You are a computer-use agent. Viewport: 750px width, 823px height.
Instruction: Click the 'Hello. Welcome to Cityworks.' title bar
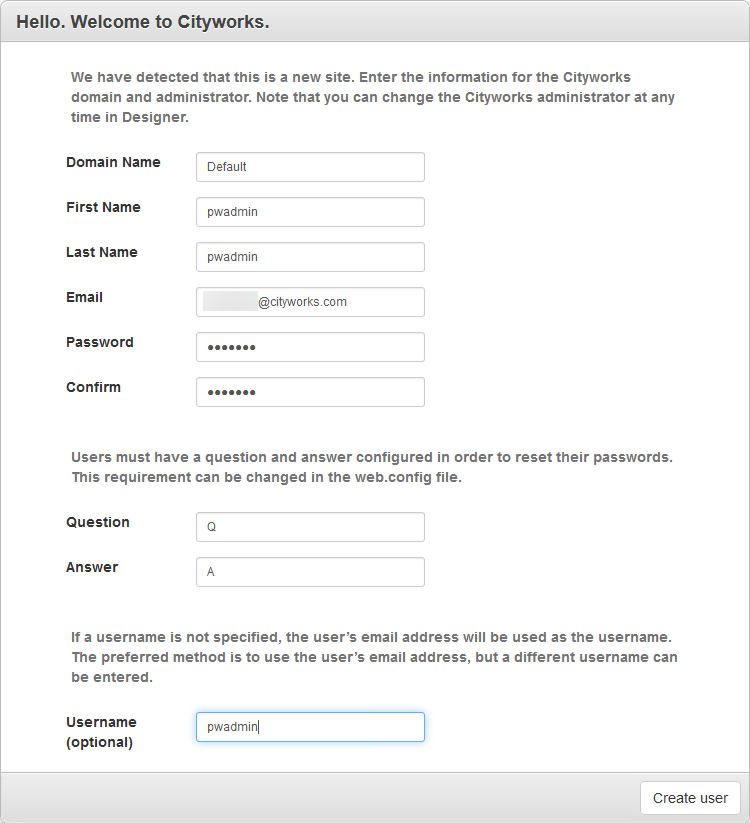coord(143,21)
